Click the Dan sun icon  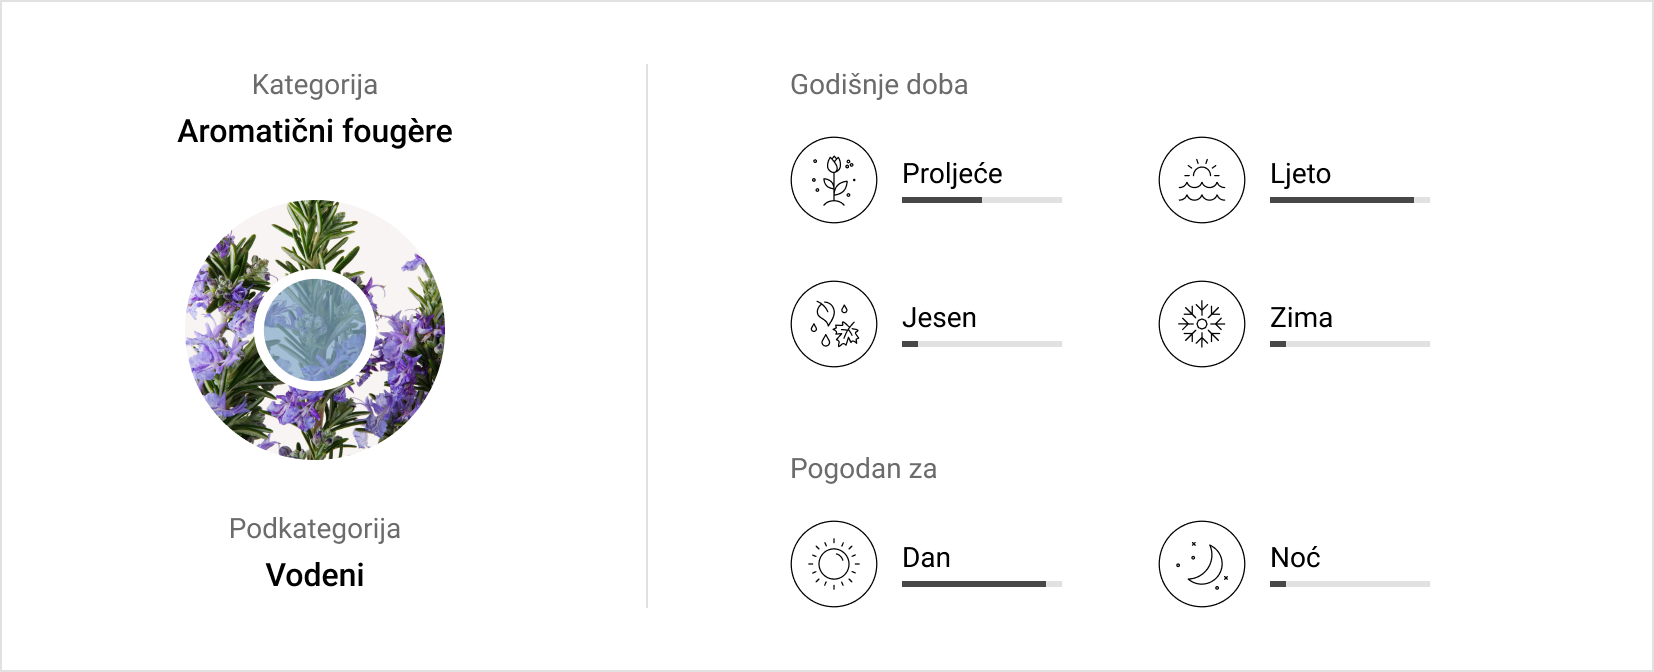coord(834,564)
